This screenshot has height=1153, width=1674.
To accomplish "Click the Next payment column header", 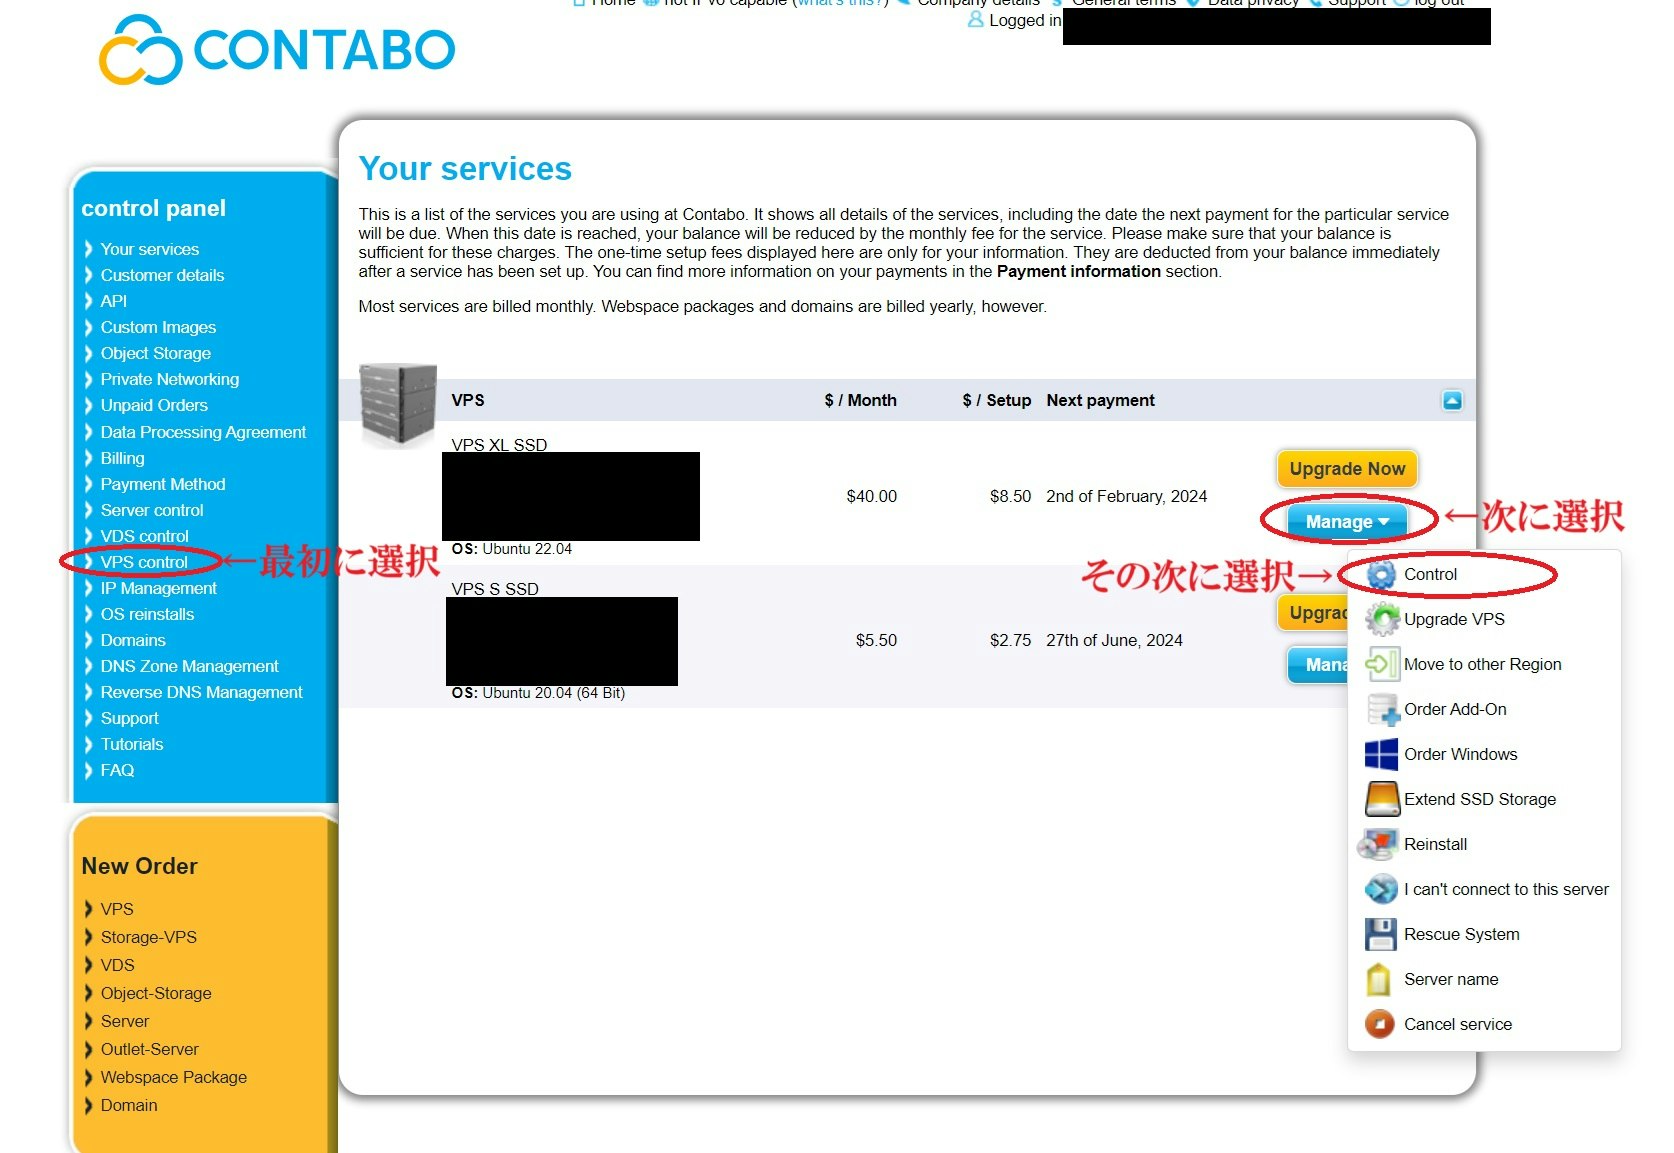I will (x=1100, y=400).
